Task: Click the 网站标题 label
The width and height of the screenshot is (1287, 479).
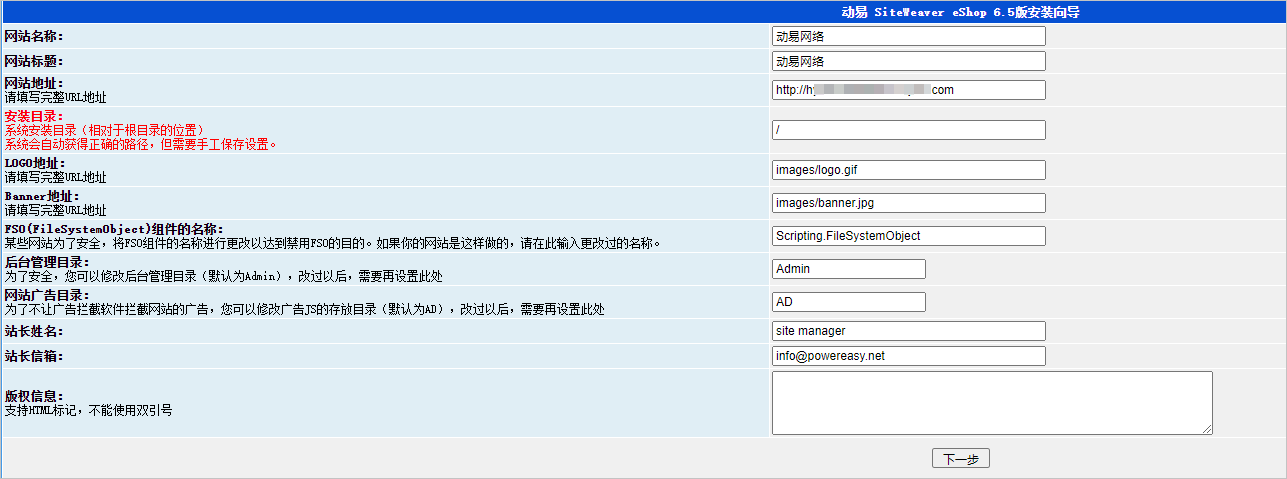Action: (35, 61)
